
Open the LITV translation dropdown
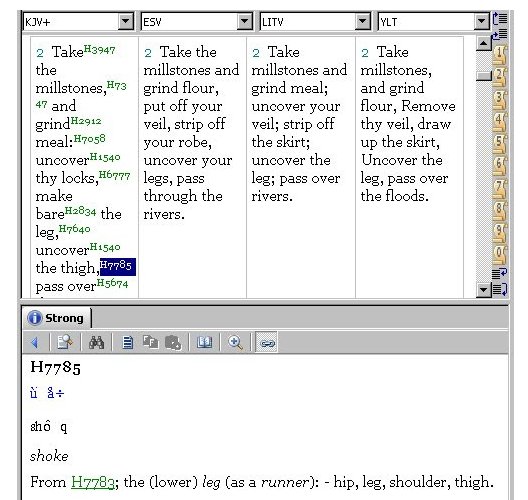coord(363,22)
